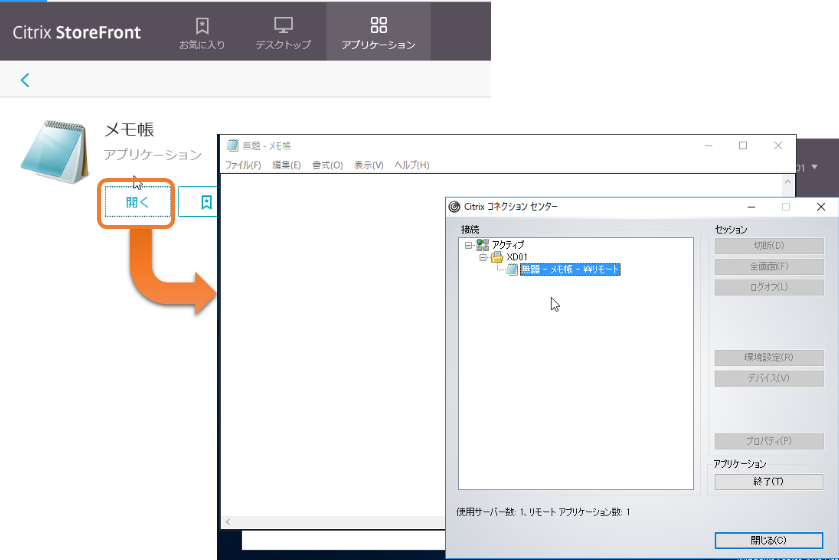Click the Notepad title bar icon
839x560 pixels.
[232, 145]
